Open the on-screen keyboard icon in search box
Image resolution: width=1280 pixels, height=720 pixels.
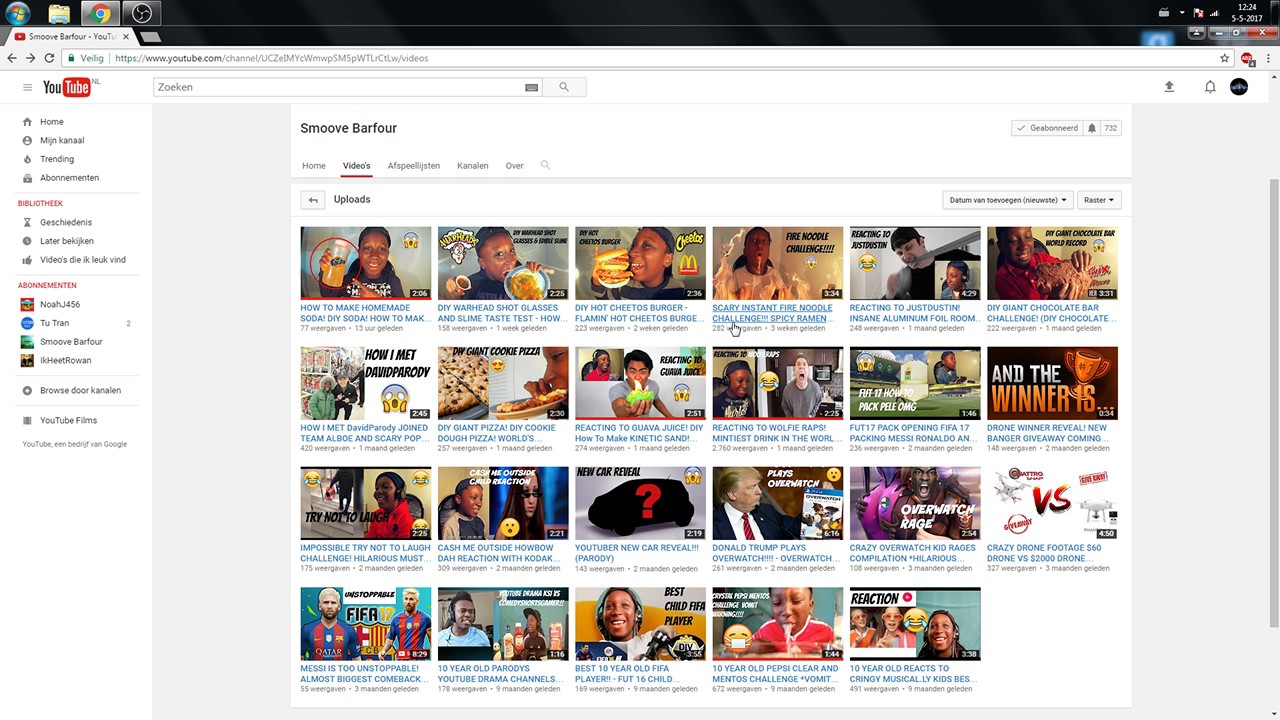[x=531, y=87]
